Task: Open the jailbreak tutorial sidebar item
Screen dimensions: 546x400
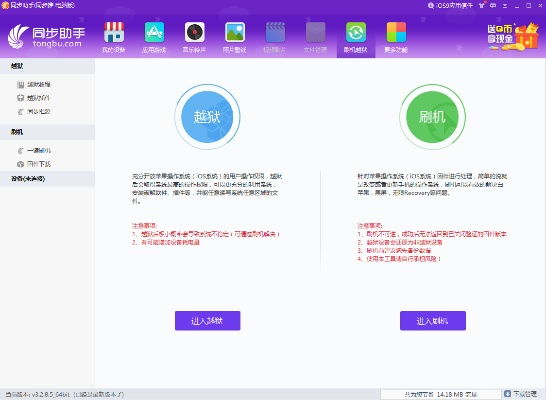Action: (34, 84)
